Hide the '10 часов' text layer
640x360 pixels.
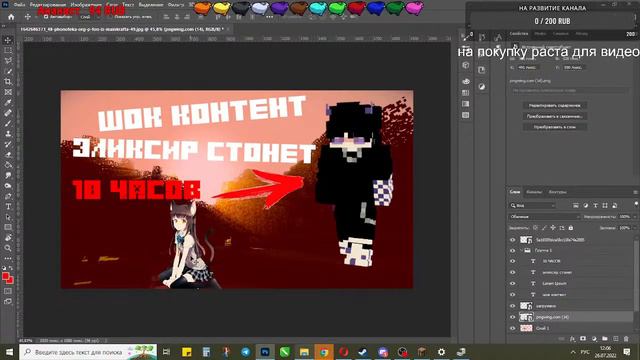point(513,261)
